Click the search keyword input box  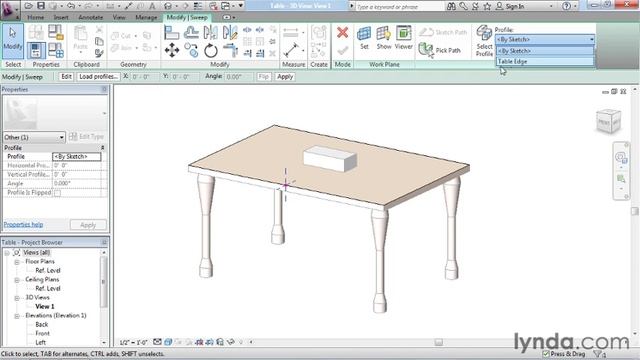coord(399,7)
